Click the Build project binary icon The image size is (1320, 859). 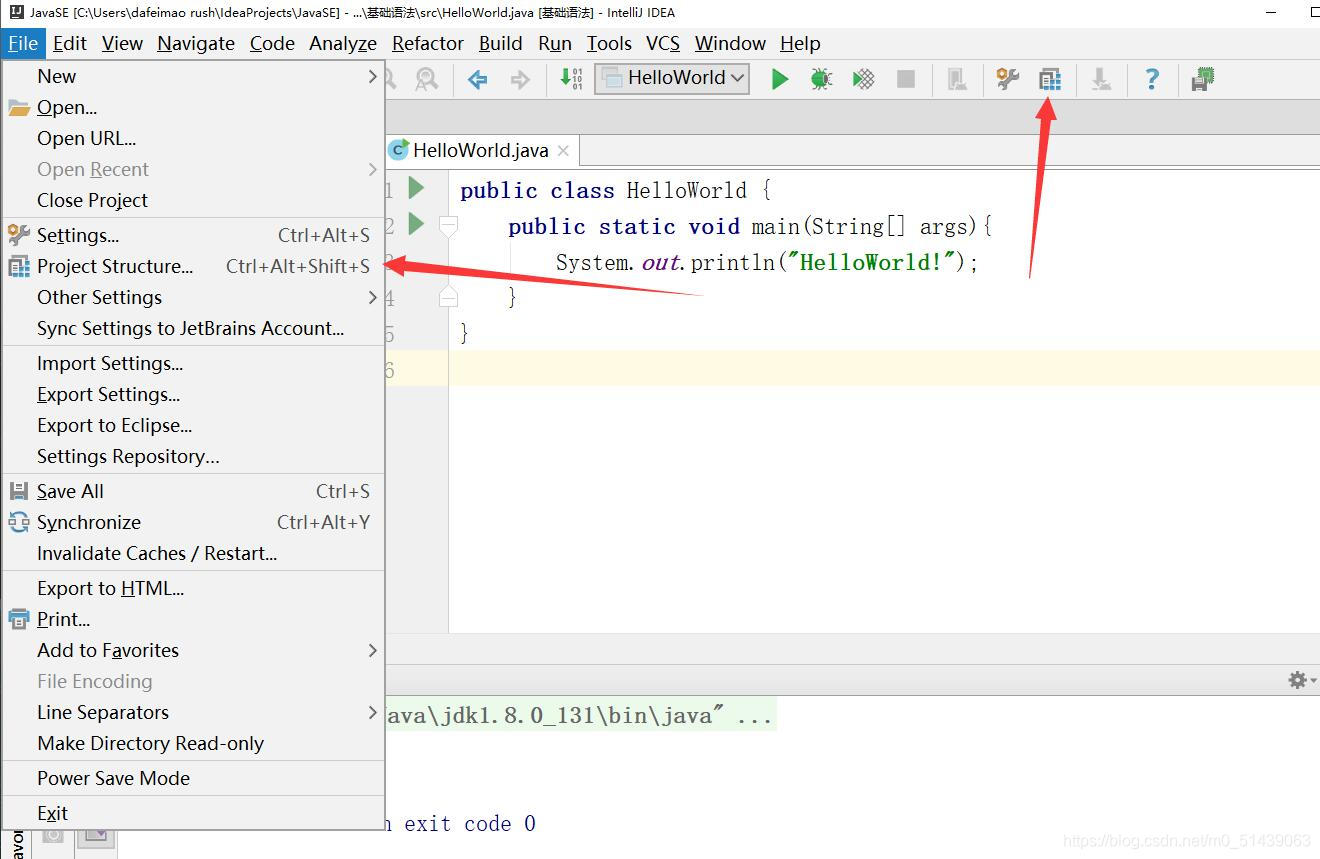tap(571, 79)
